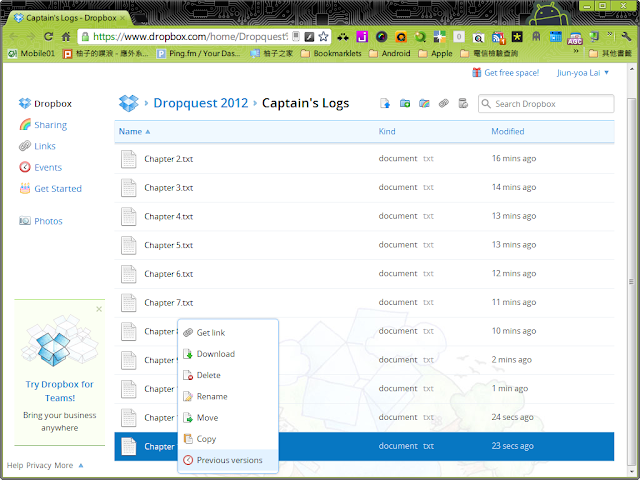This screenshot has height=480, width=640.
Task: Choose Get link from context menu
Action: coord(228,333)
